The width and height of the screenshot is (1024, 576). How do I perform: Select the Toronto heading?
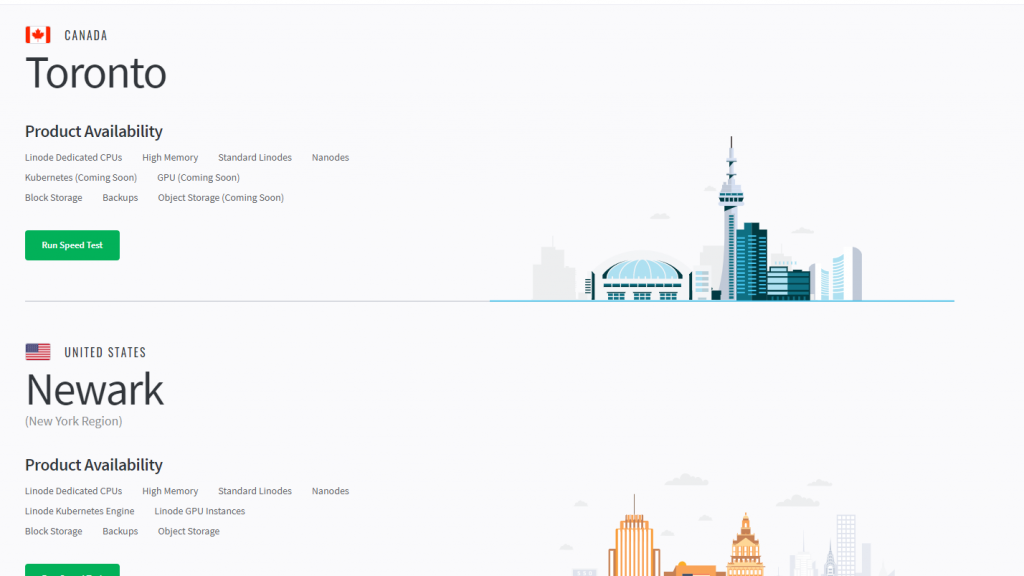pos(96,73)
